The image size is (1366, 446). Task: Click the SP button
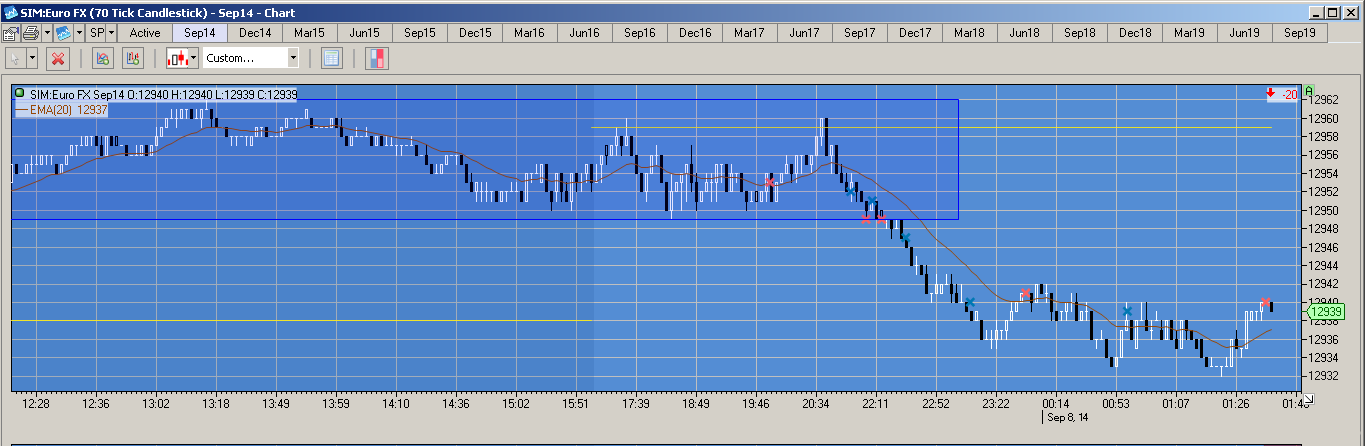[x=96, y=33]
